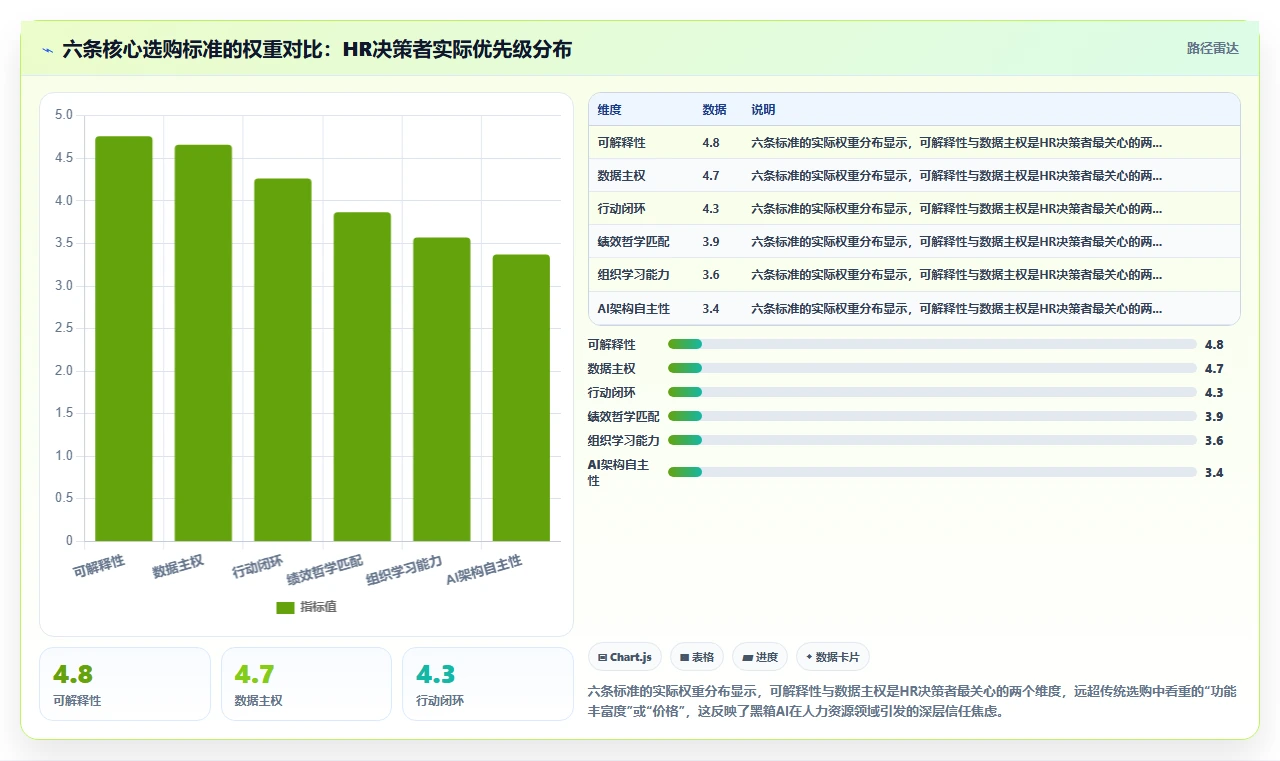Click the 路径雷达 label at top right
This screenshot has width=1280, height=761.
(x=1212, y=48)
